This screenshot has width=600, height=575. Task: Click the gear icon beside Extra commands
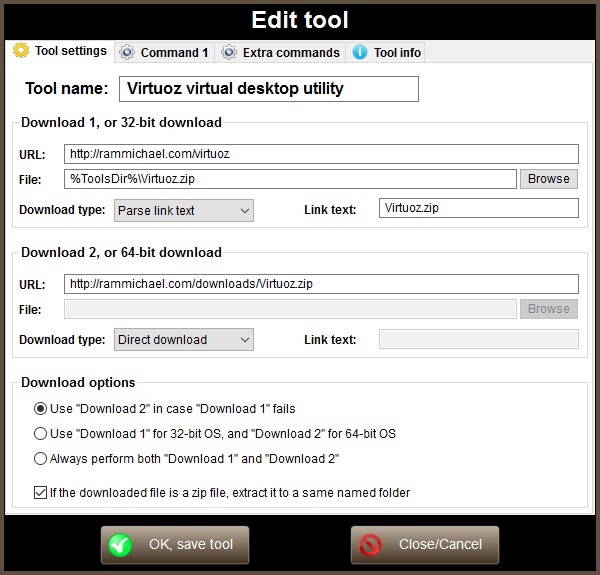(x=229, y=52)
